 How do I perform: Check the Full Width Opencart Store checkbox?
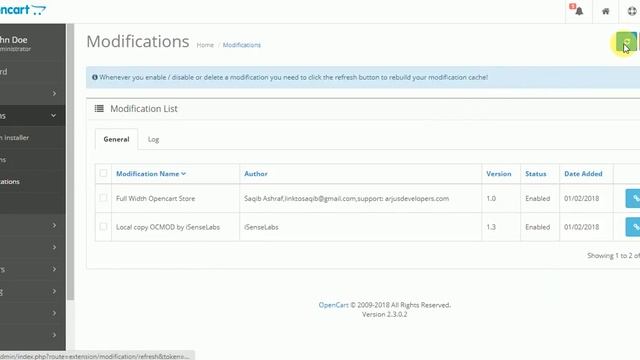click(103, 198)
